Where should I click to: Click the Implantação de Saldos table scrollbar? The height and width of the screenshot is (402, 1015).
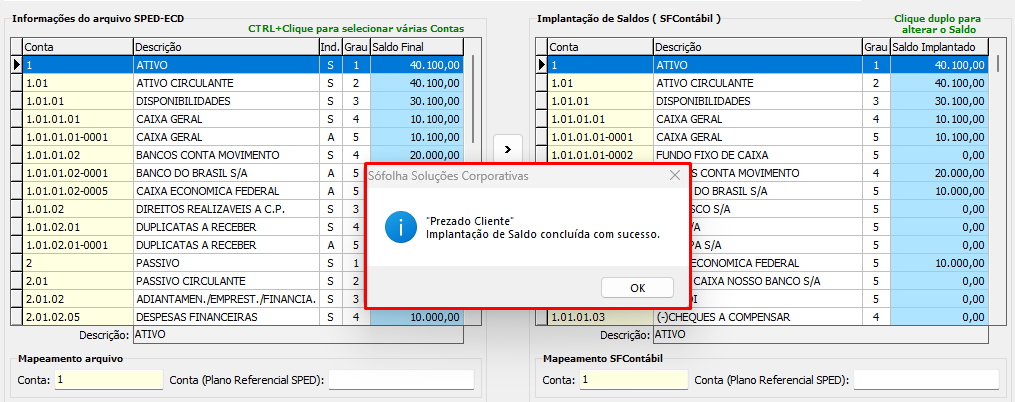(997, 180)
